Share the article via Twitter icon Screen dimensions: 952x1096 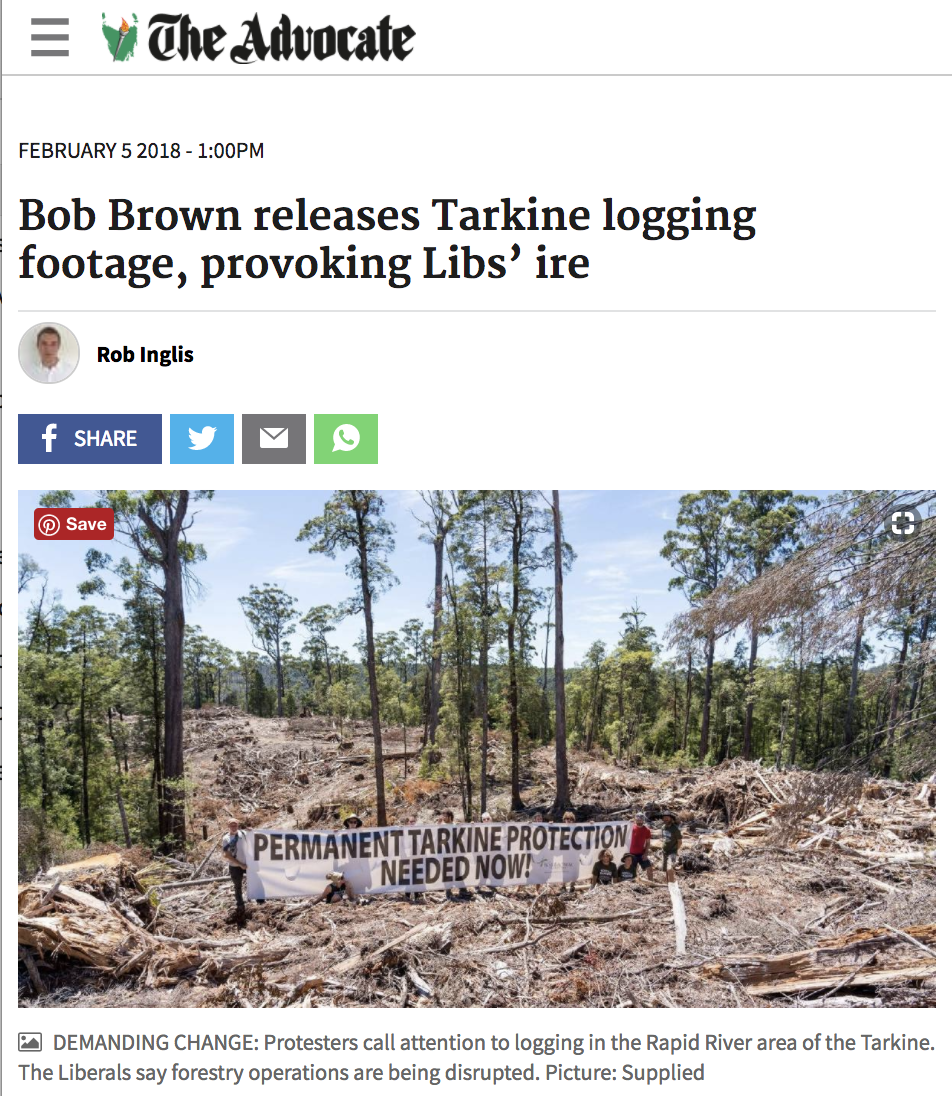pyautogui.click(x=202, y=439)
